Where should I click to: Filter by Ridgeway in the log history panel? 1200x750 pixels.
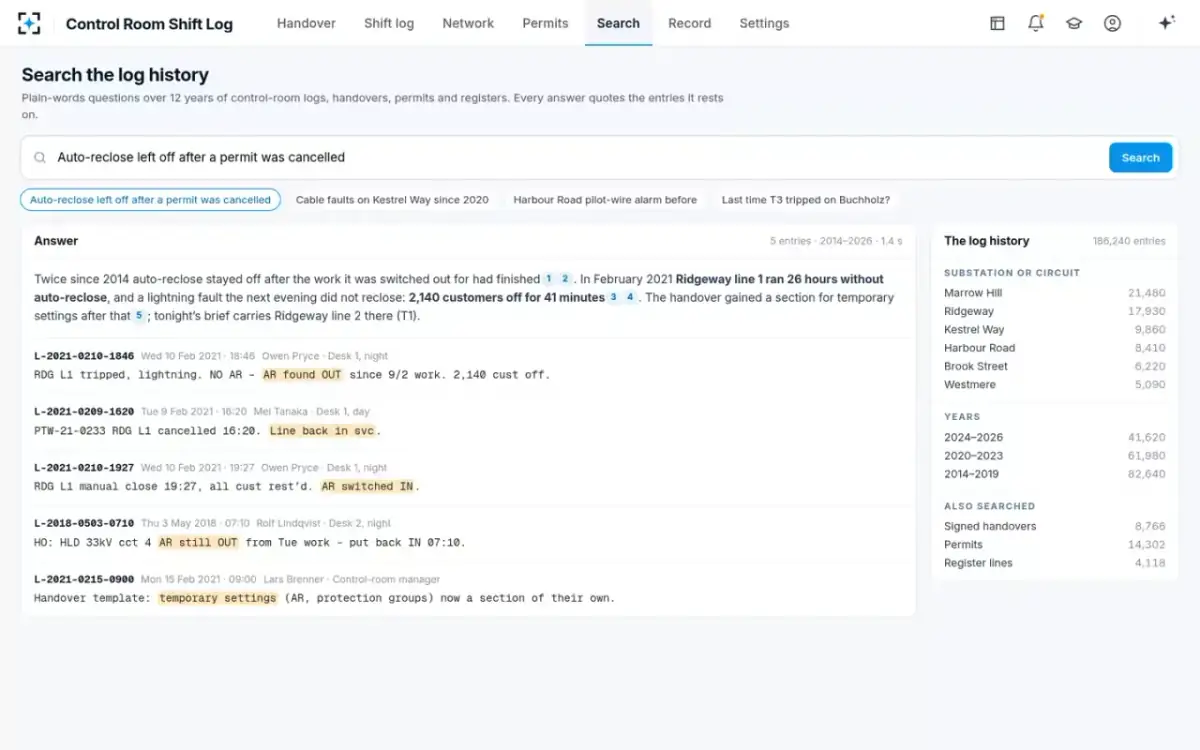[x=1054, y=311]
